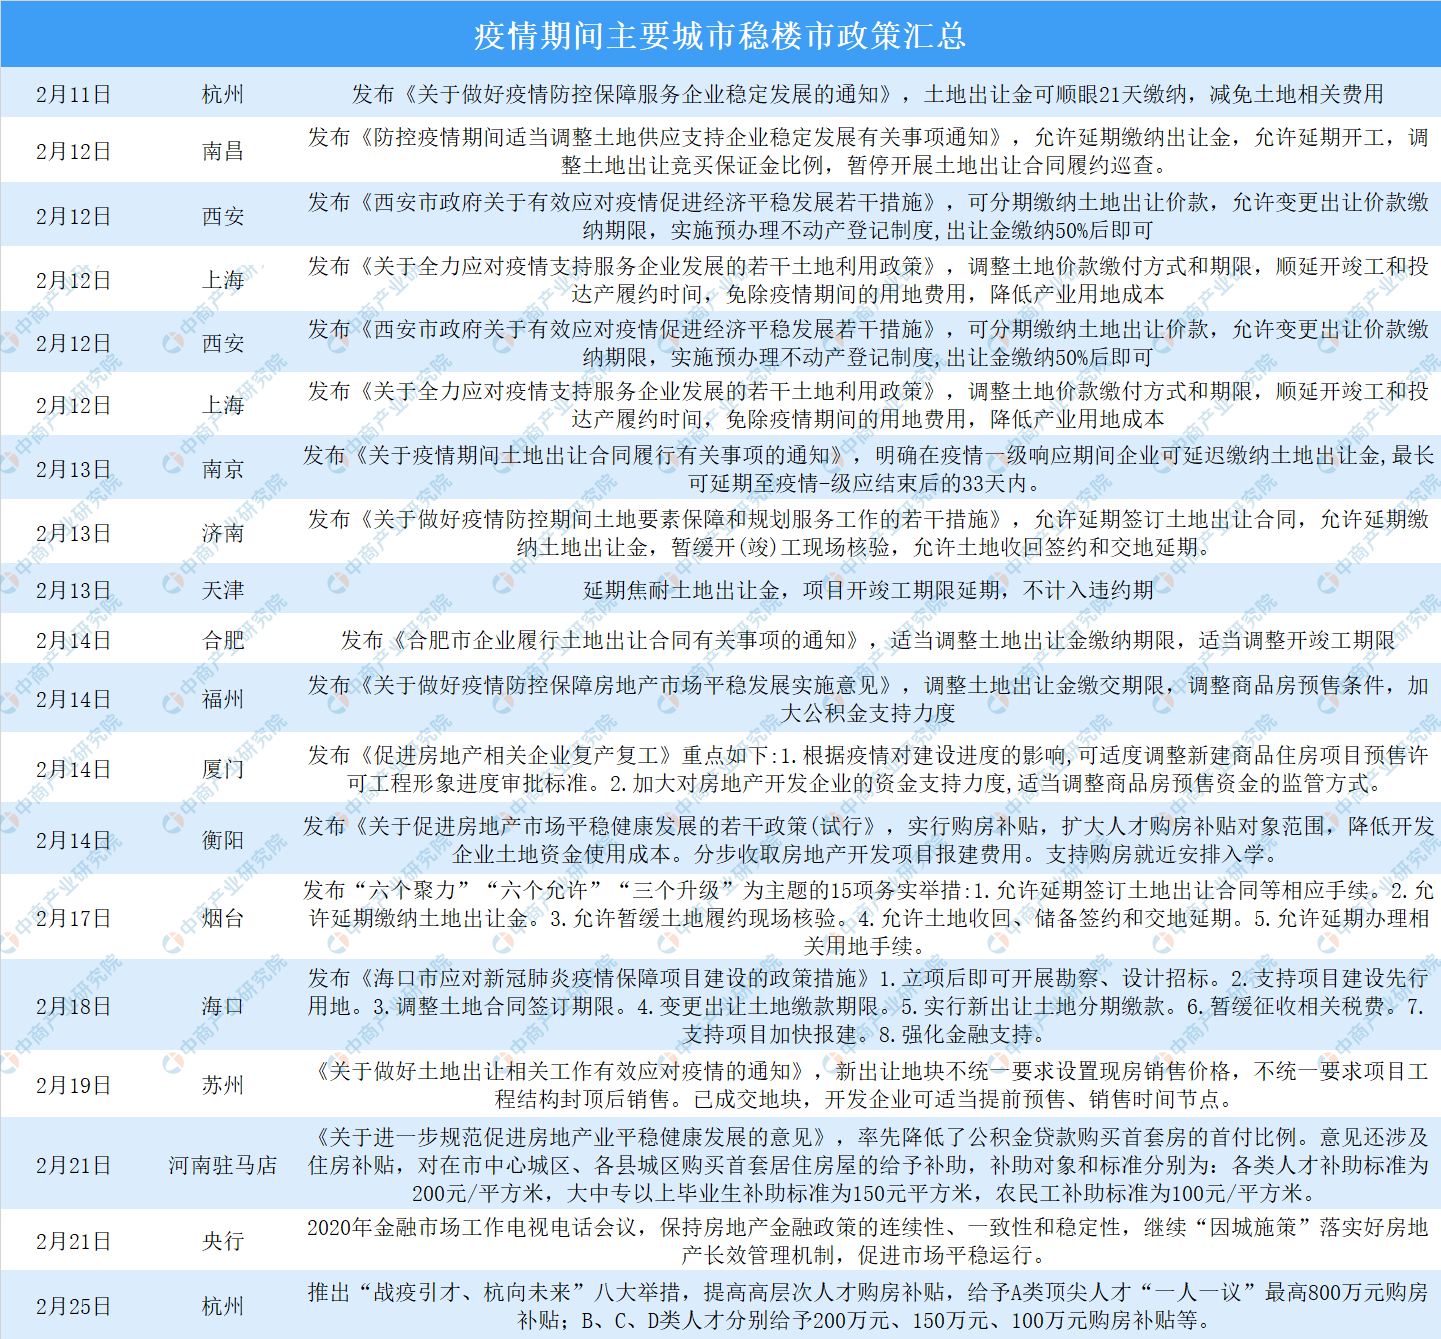Select the 福州 city label
The image size is (1441, 1339).
222,700
